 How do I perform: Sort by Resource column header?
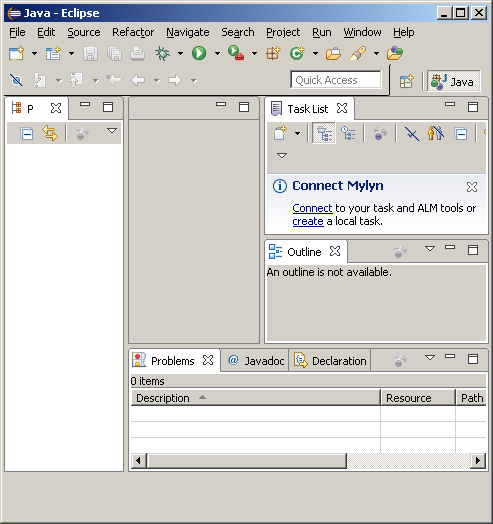418,398
